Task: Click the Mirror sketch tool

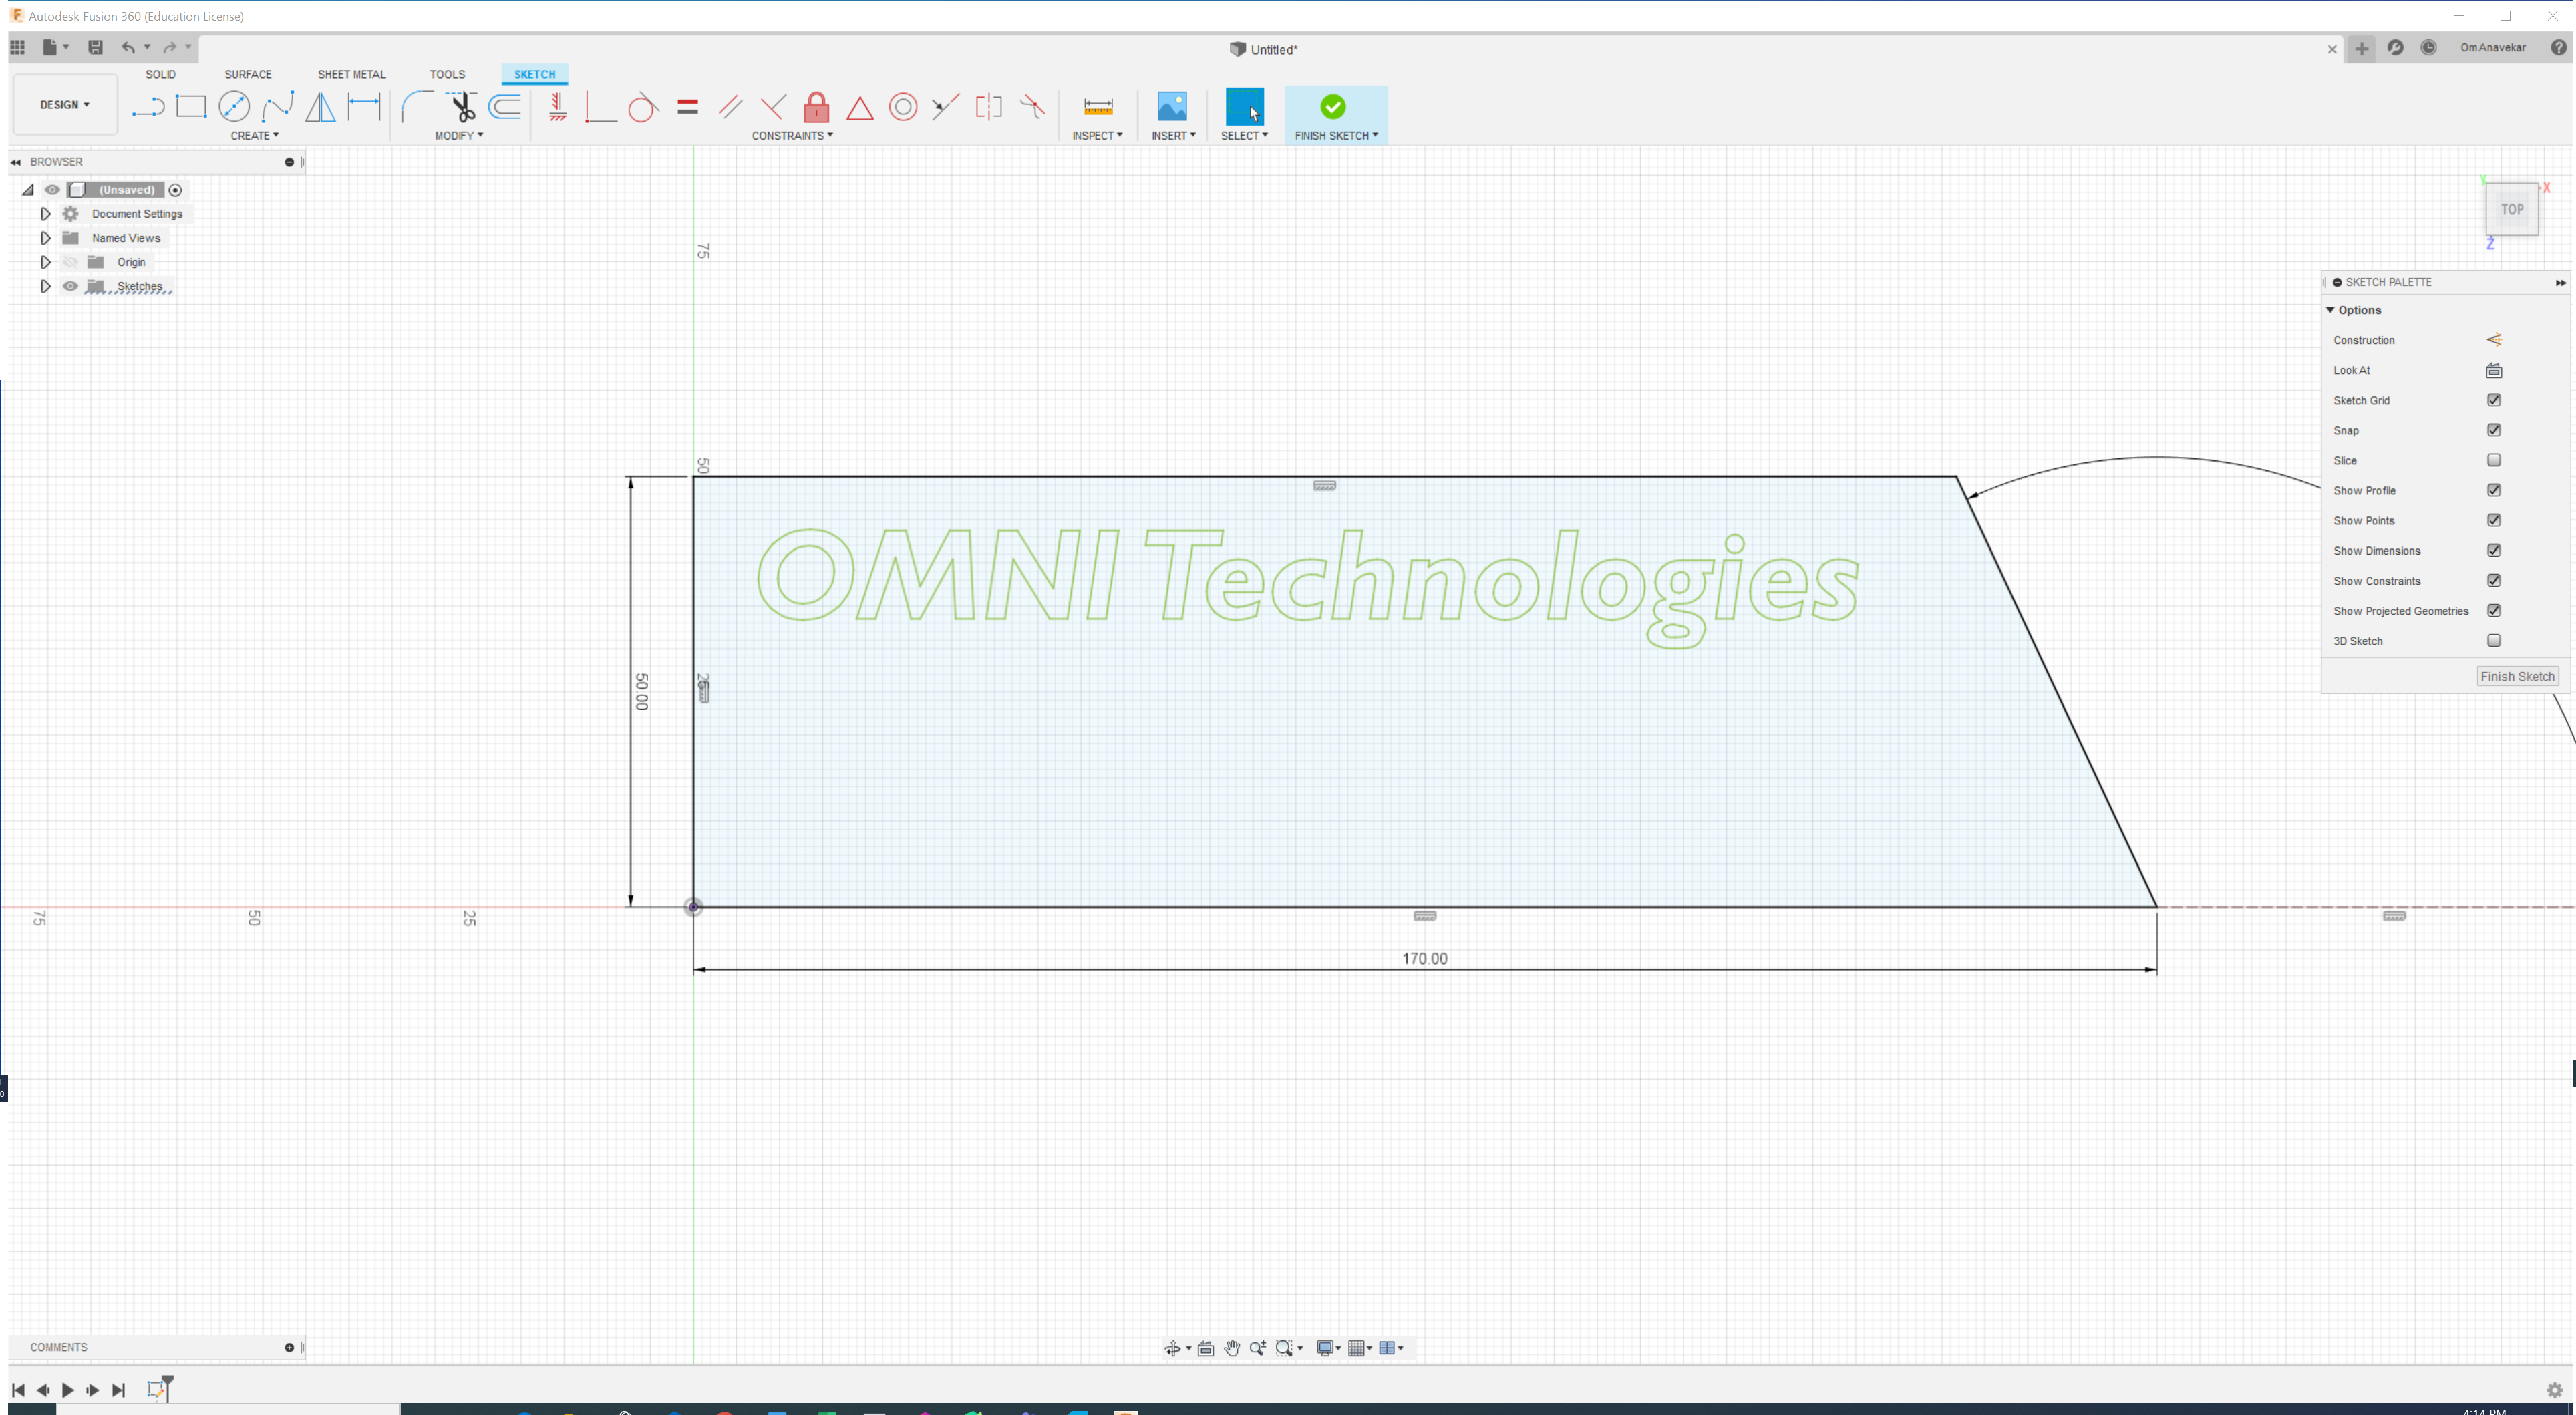Action: coord(320,106)
